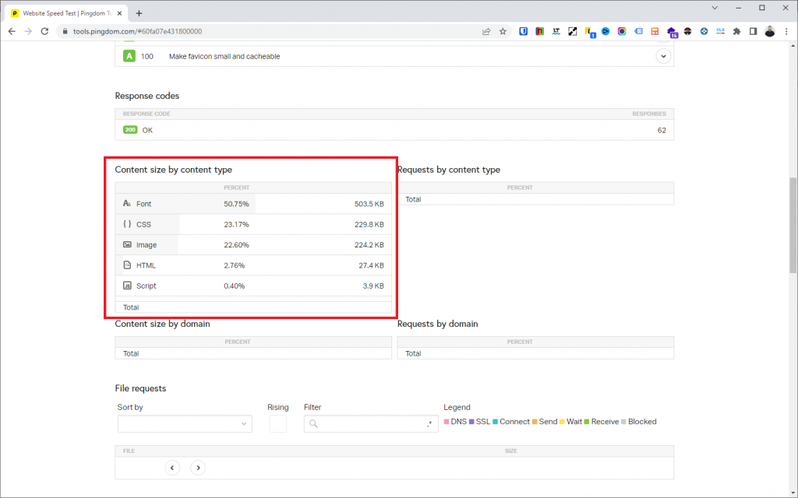Go to the next file requests page
Screen dimensions: 798x498
click(198, 467)
